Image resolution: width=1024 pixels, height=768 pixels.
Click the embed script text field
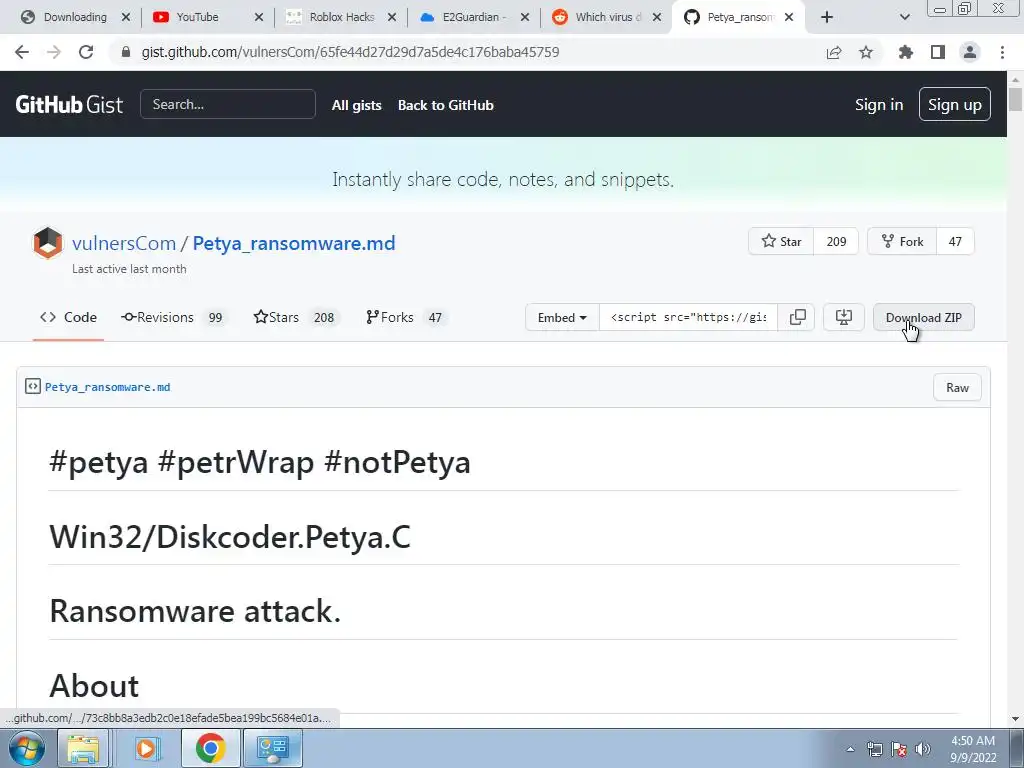(688, 317)
